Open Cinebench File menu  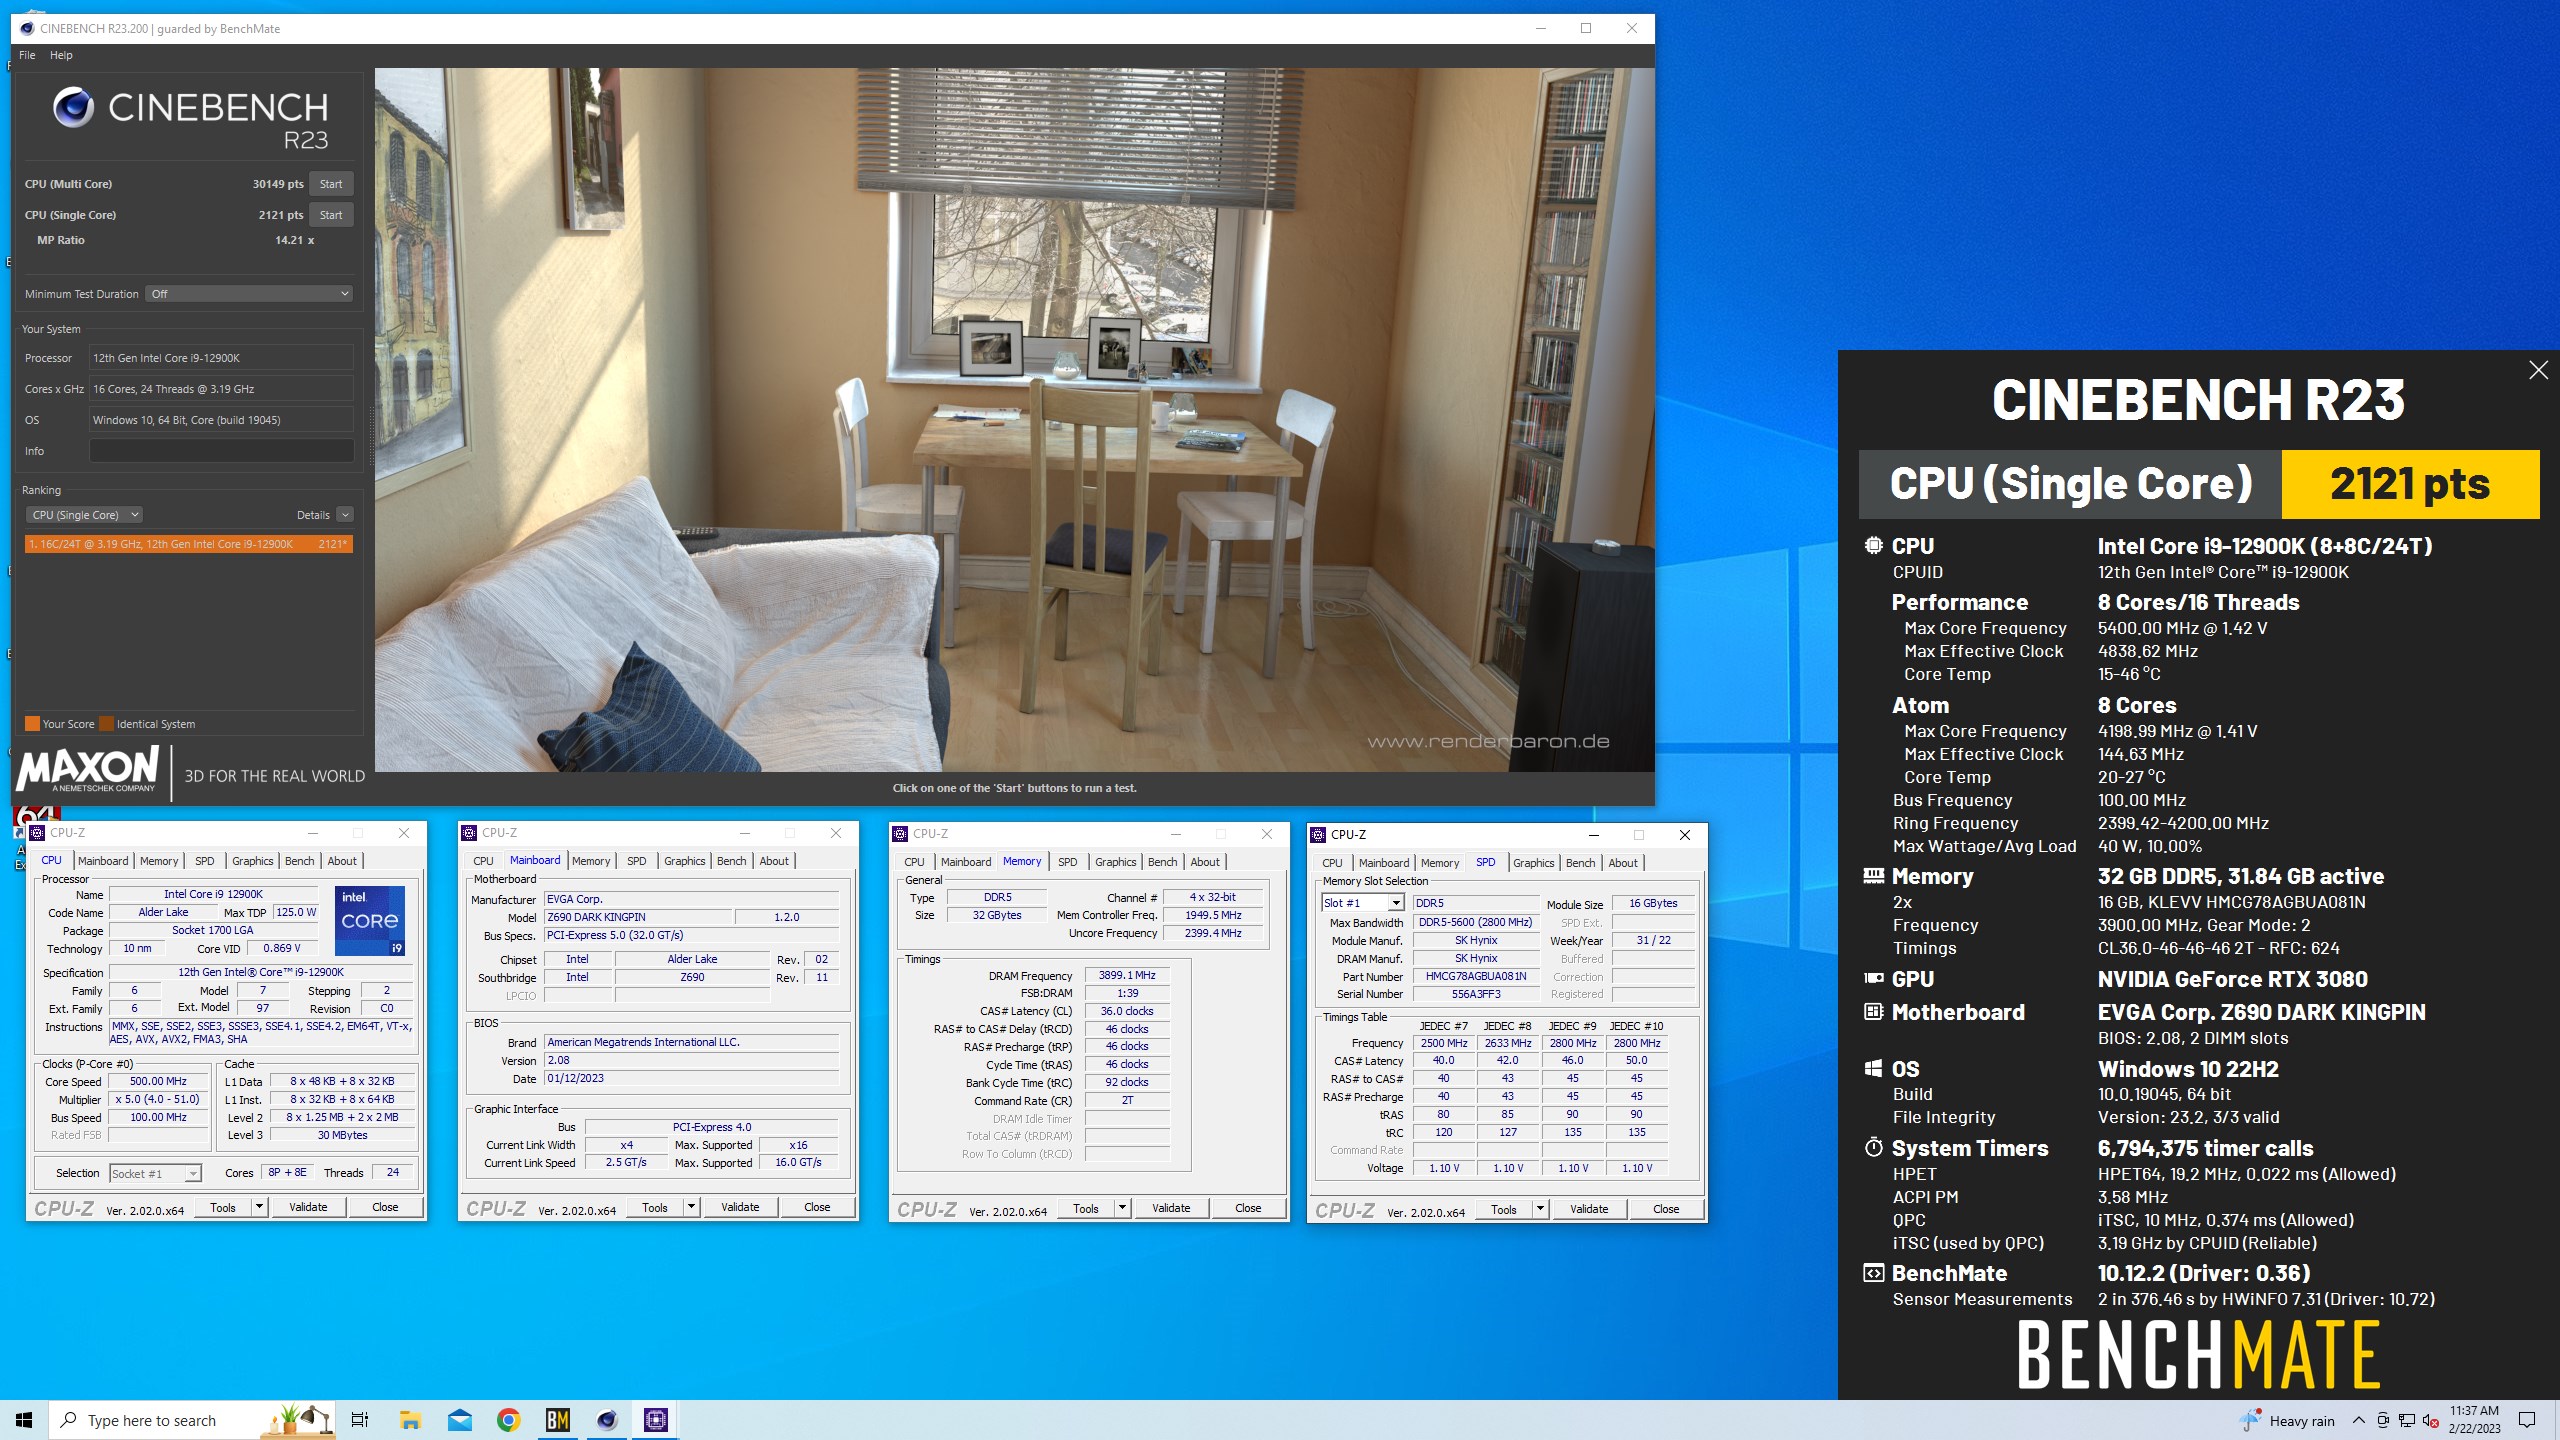tap(27, 55)
